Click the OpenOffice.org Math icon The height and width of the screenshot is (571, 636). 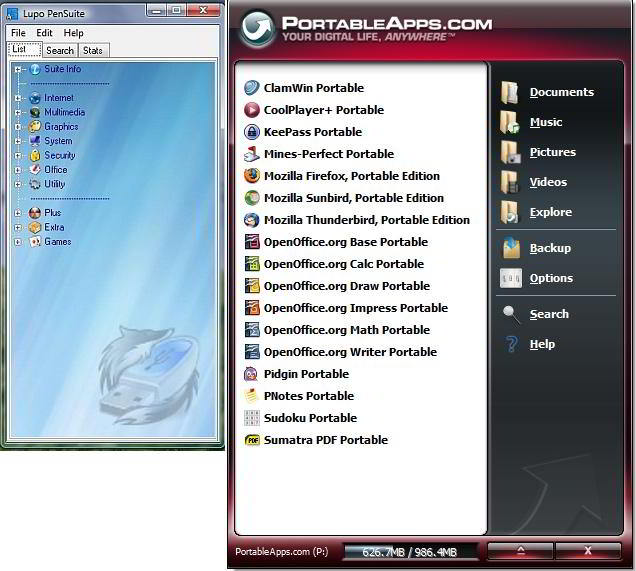251,330
